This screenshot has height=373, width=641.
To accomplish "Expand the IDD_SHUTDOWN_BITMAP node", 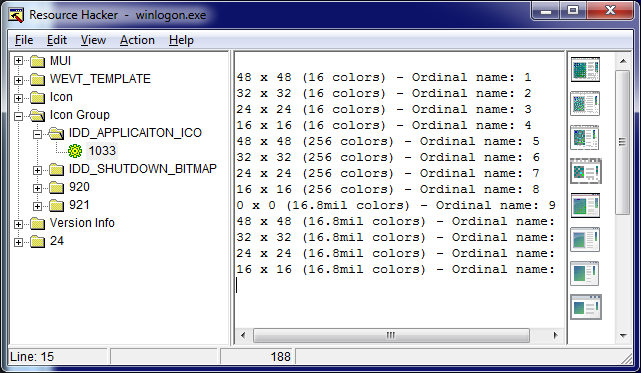I will point(37,170).
